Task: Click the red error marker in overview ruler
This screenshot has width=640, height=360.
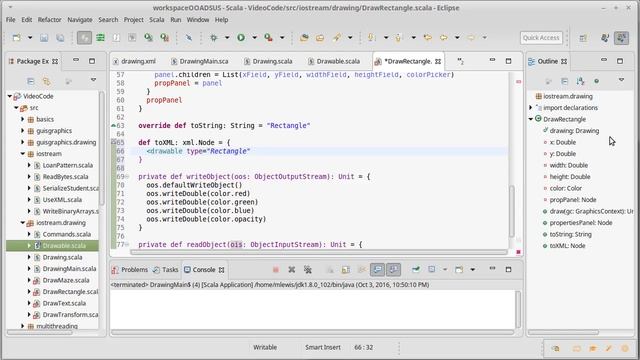Action: pos(518,82)
